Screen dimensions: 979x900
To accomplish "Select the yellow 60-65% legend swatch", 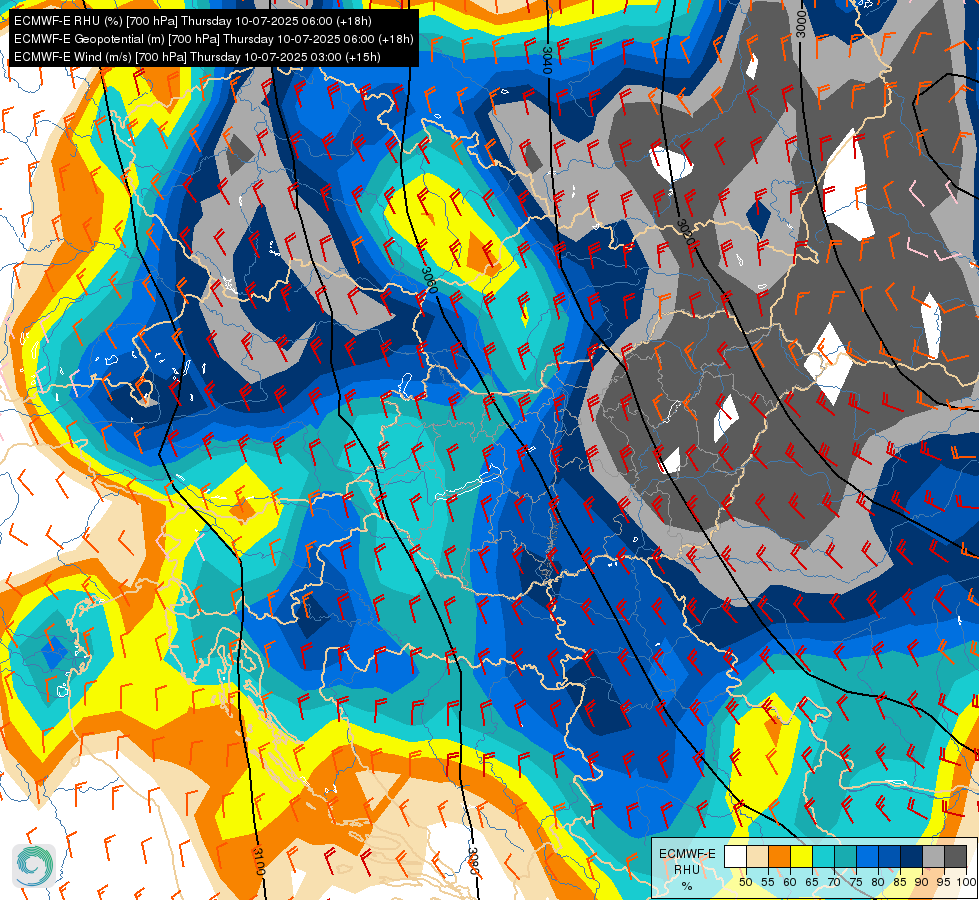I will click(x=802, y=856).
